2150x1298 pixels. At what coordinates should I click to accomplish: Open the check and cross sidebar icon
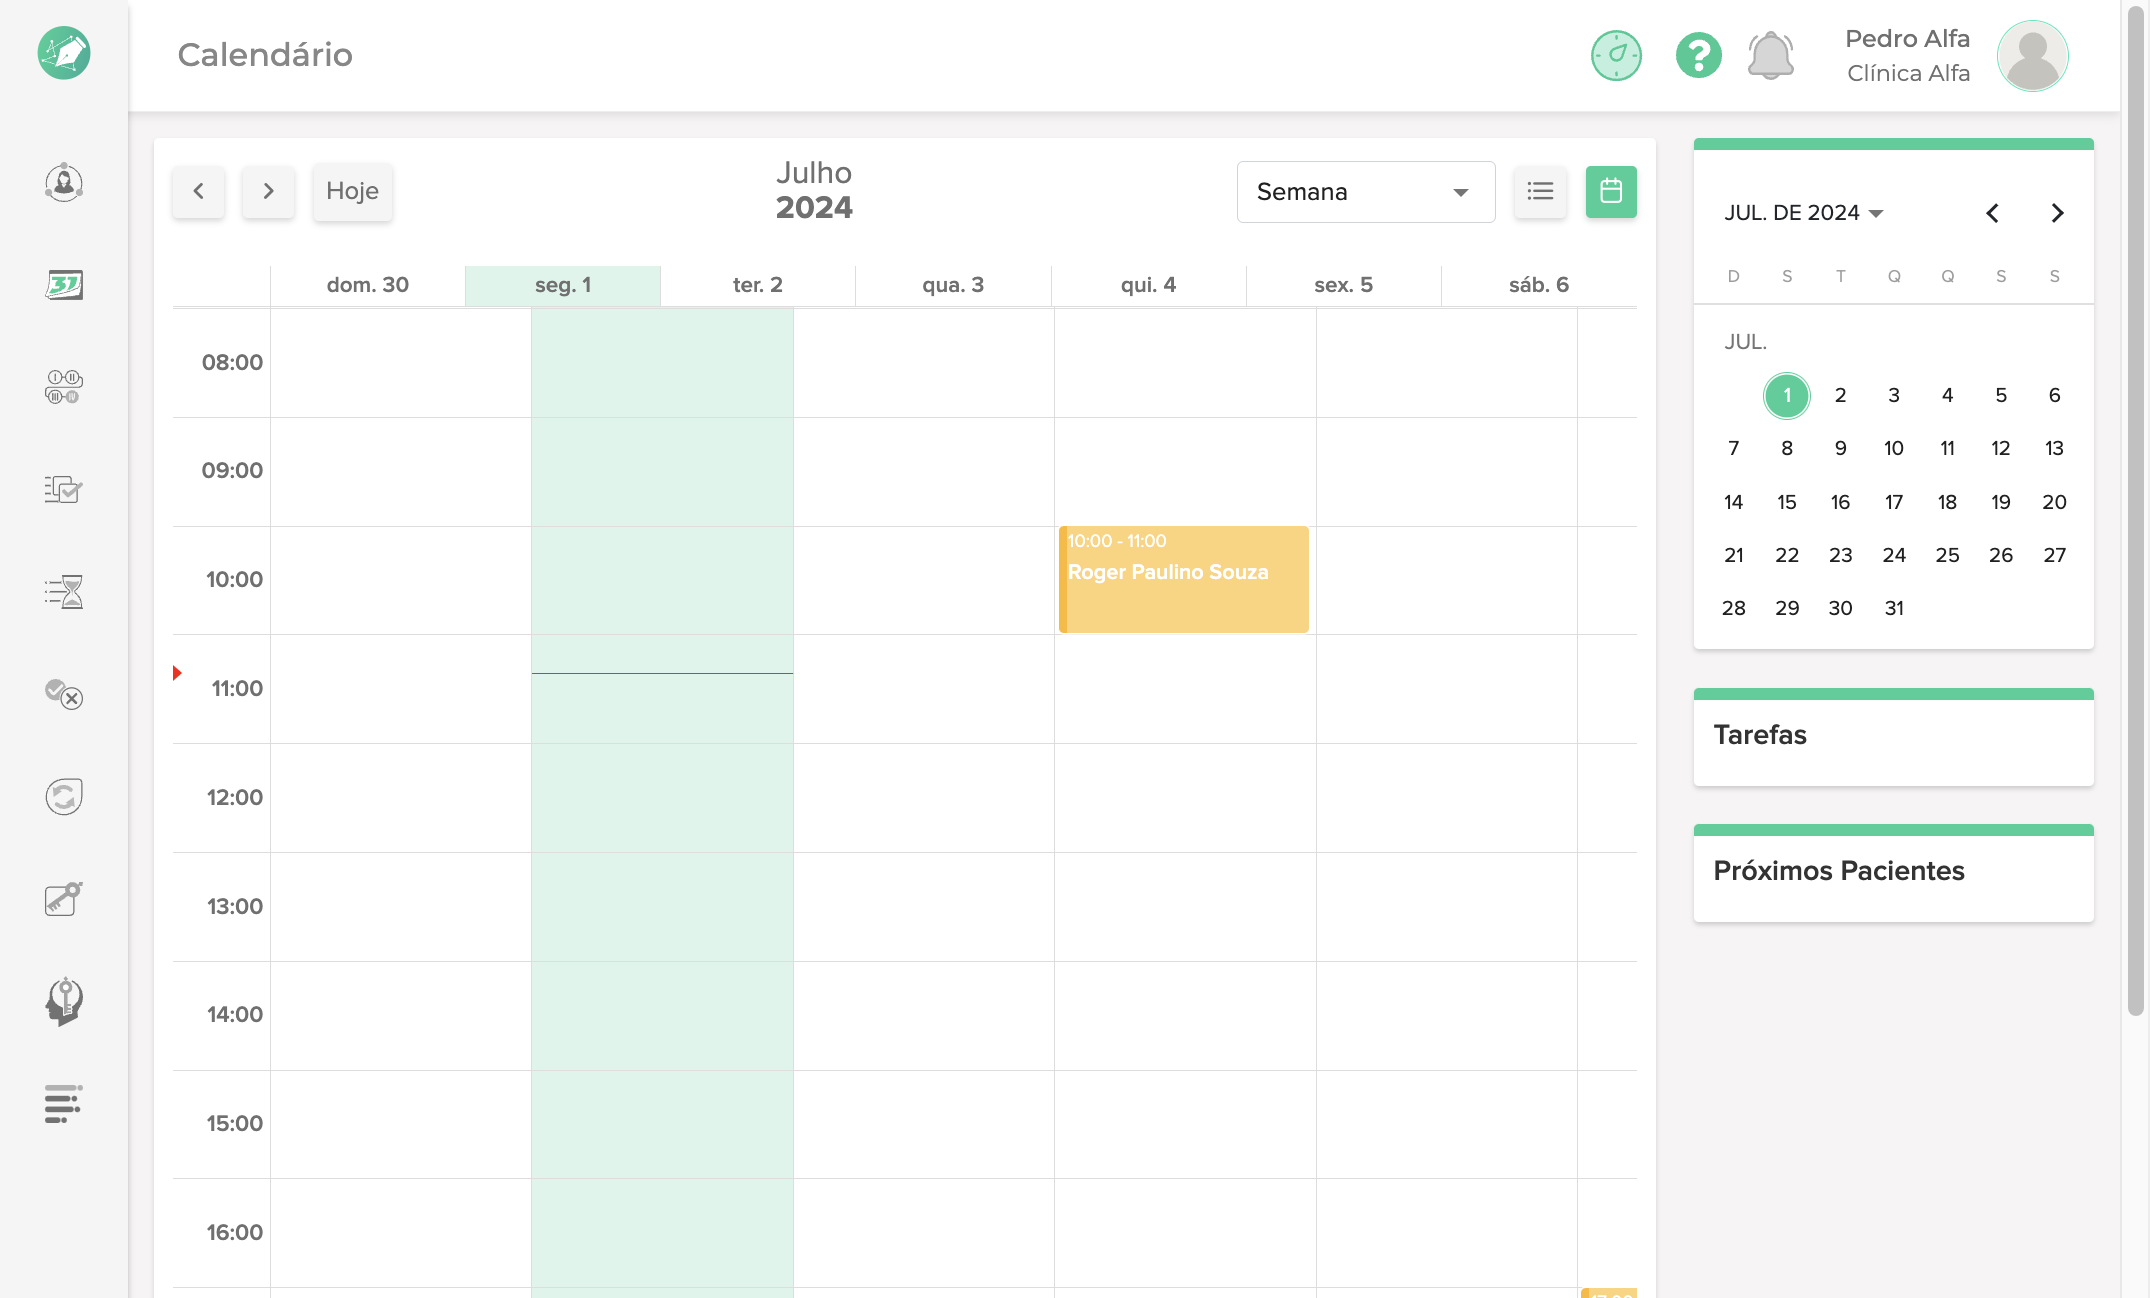tap(64, 694)
